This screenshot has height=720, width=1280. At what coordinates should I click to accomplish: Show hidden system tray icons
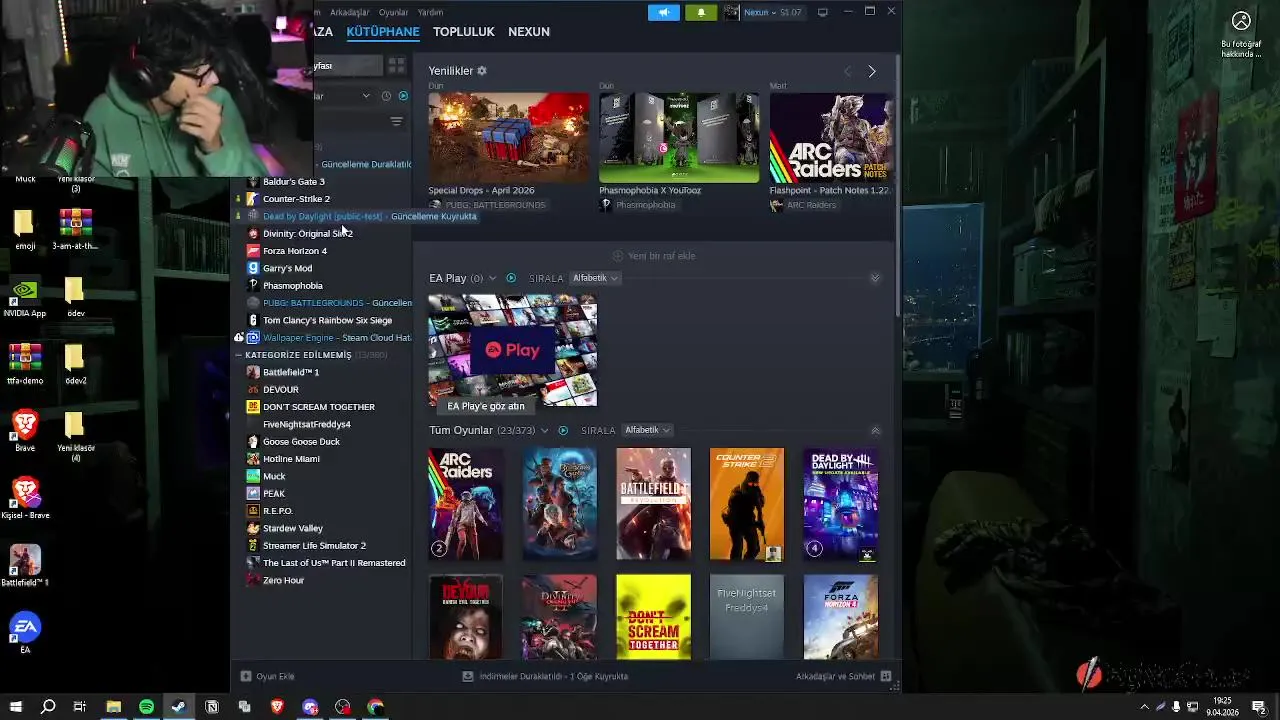1144,707
